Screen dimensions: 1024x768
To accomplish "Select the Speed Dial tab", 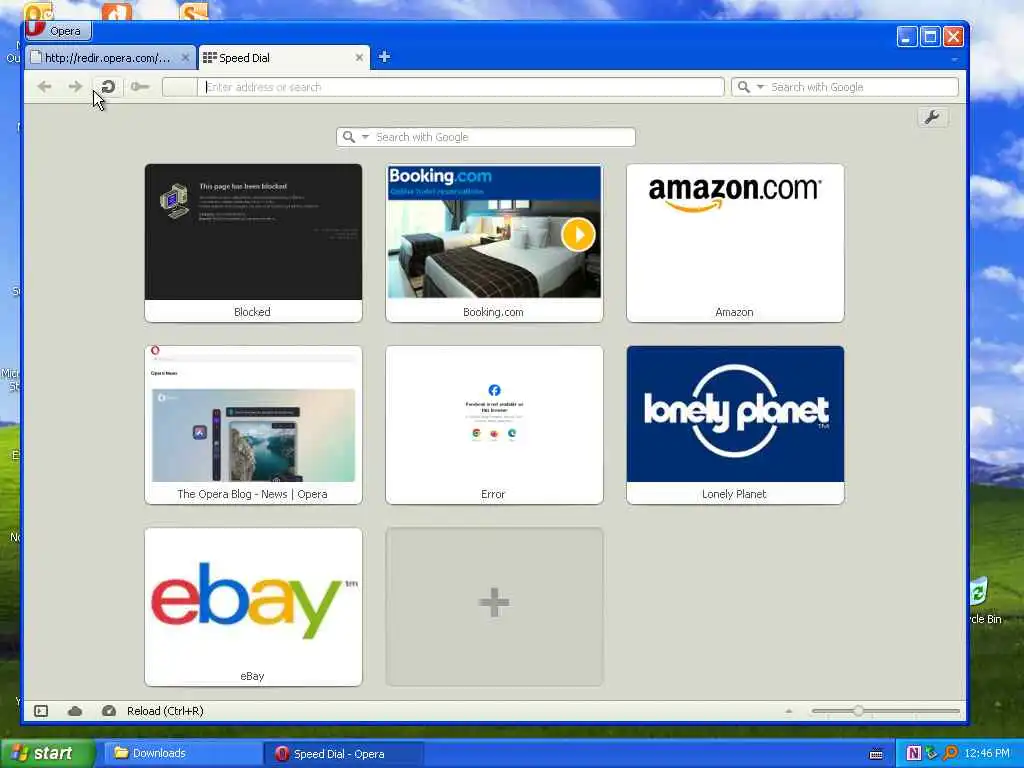I will click(x=283, y=58).
